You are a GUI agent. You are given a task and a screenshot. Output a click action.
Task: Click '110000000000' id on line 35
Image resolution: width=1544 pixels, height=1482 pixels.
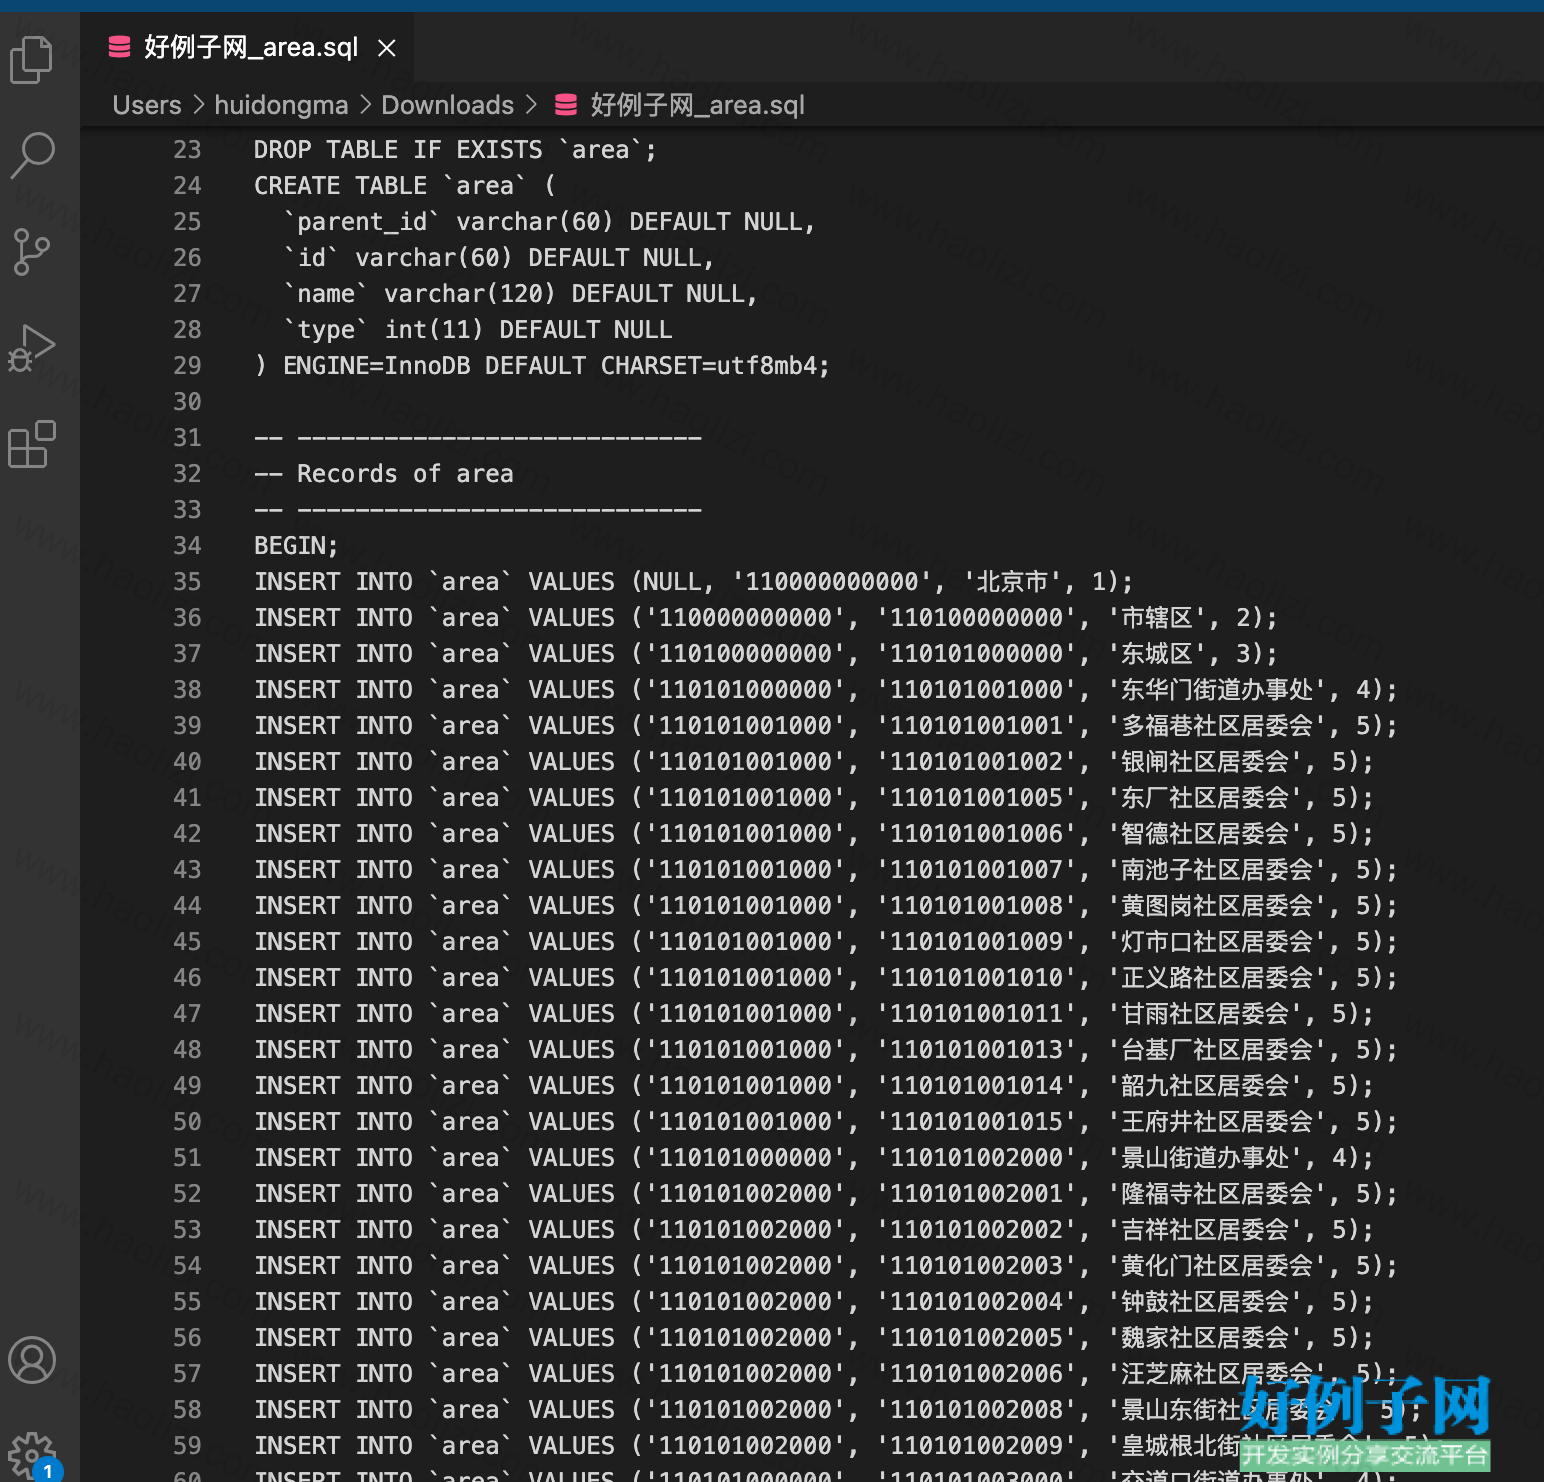point(832,582)
